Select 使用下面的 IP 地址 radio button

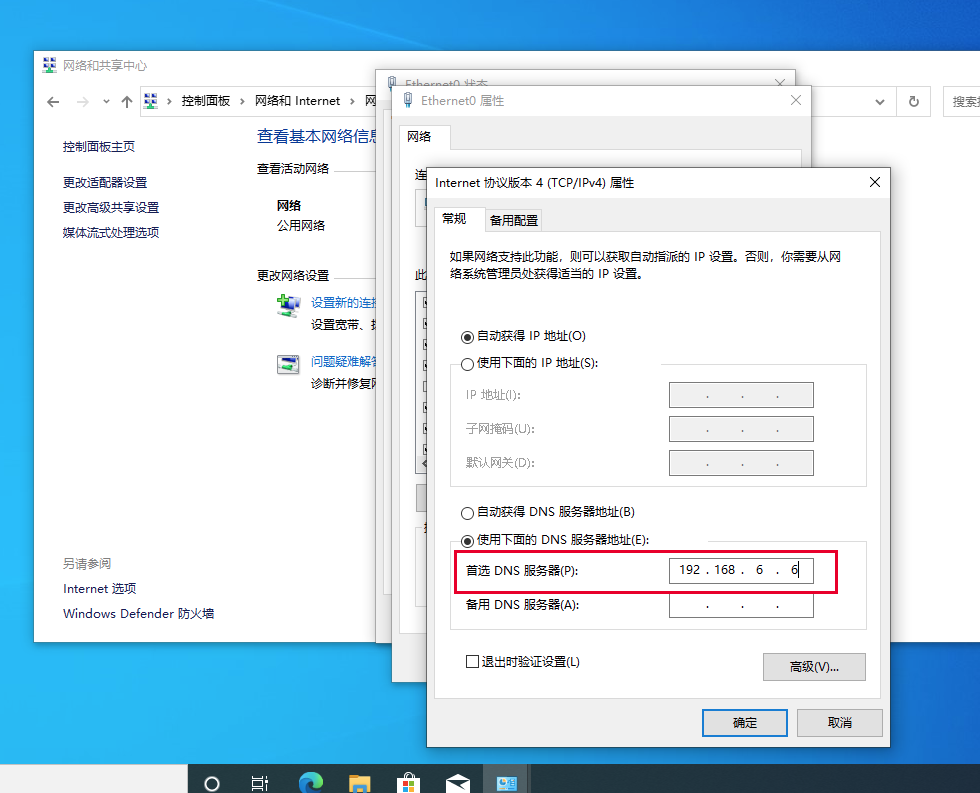click(467, 364)
